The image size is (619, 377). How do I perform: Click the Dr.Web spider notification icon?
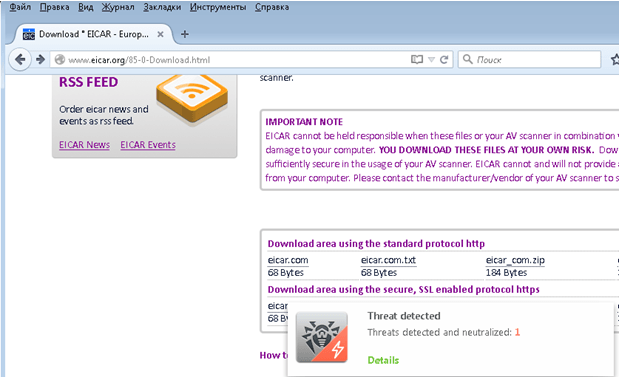[x=322, y=337]
